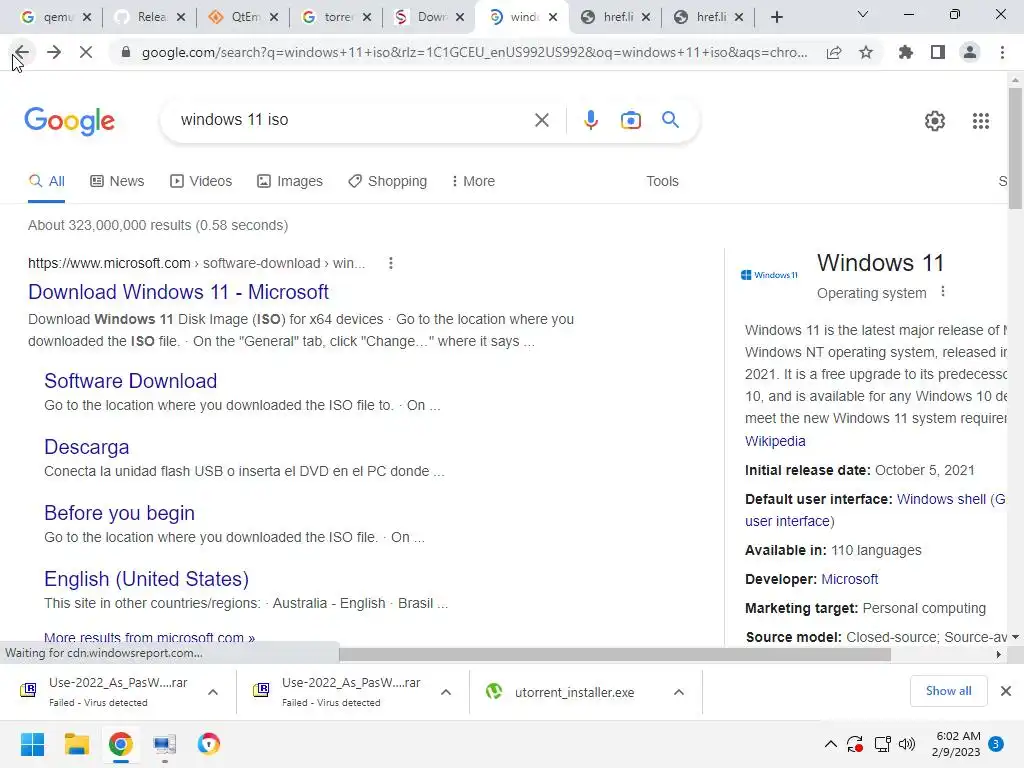Close the downloads bar
Viewport: 1024px width, 768px height.
(1006, 691)
